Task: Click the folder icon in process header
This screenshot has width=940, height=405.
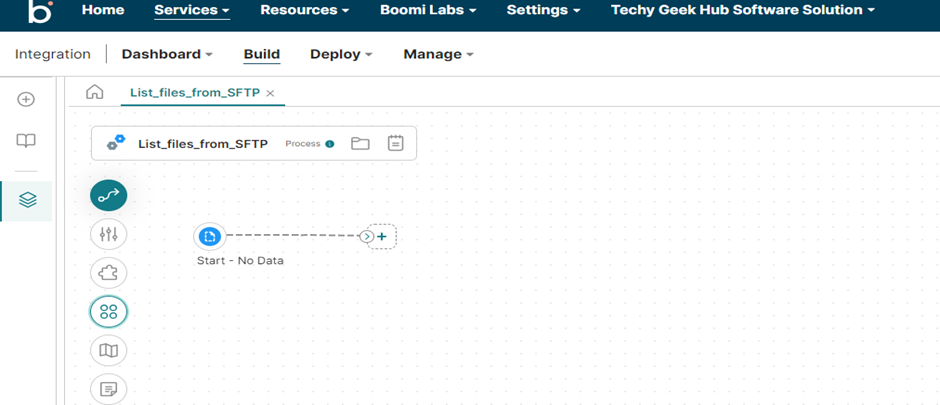Action: click(360, 143)
